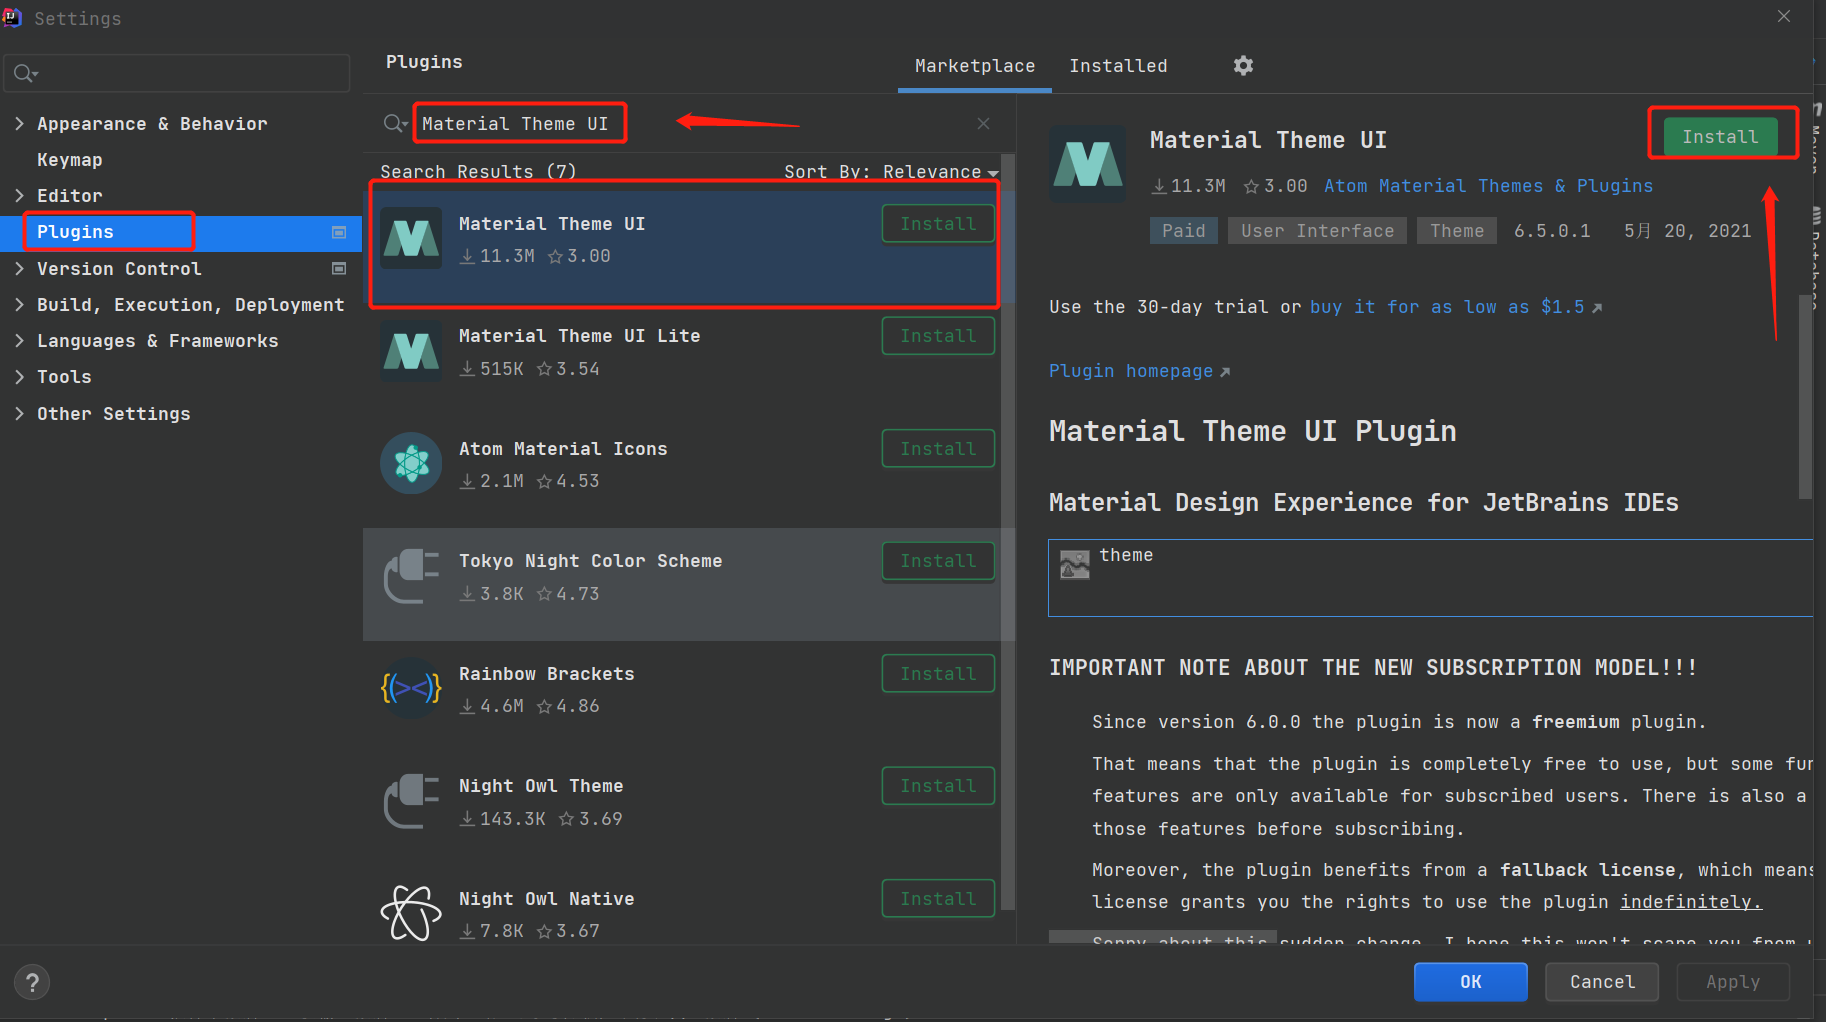This screenshot has height=1022, width=1826.
Task: Click the indefinitely underlined link
Action: (x=1691, y=902)
